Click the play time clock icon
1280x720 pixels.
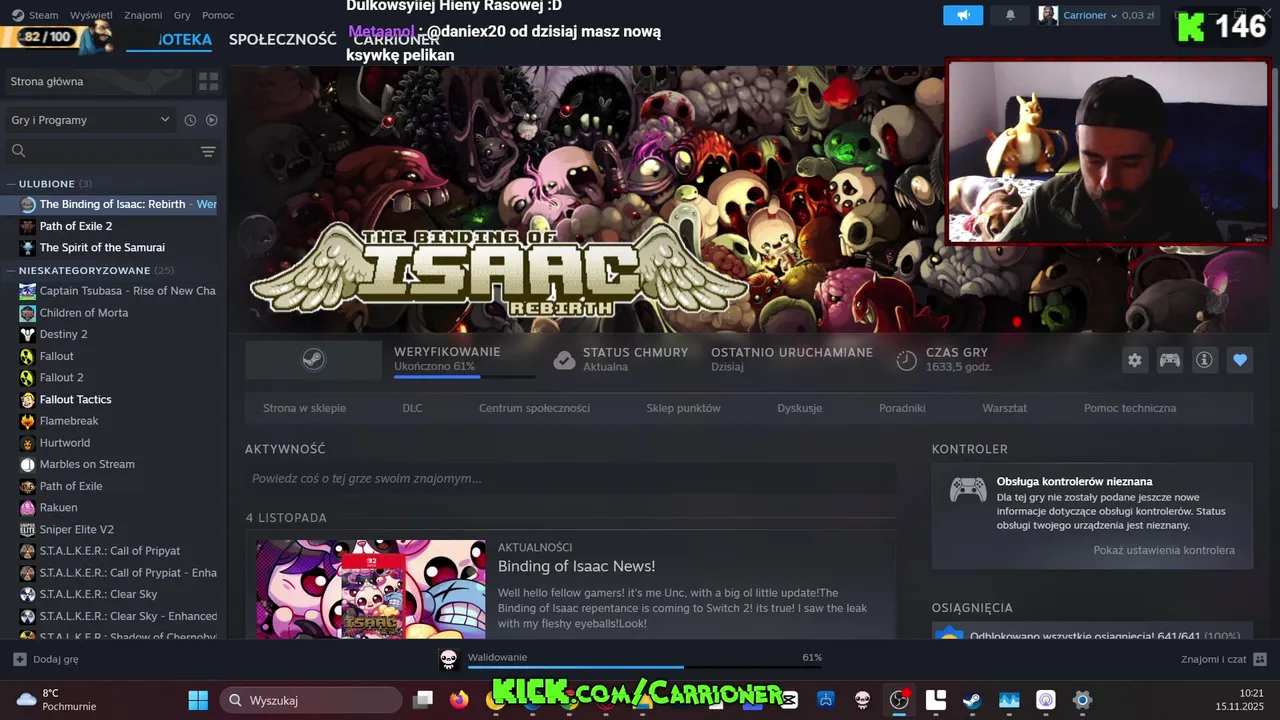click(906, 360)
